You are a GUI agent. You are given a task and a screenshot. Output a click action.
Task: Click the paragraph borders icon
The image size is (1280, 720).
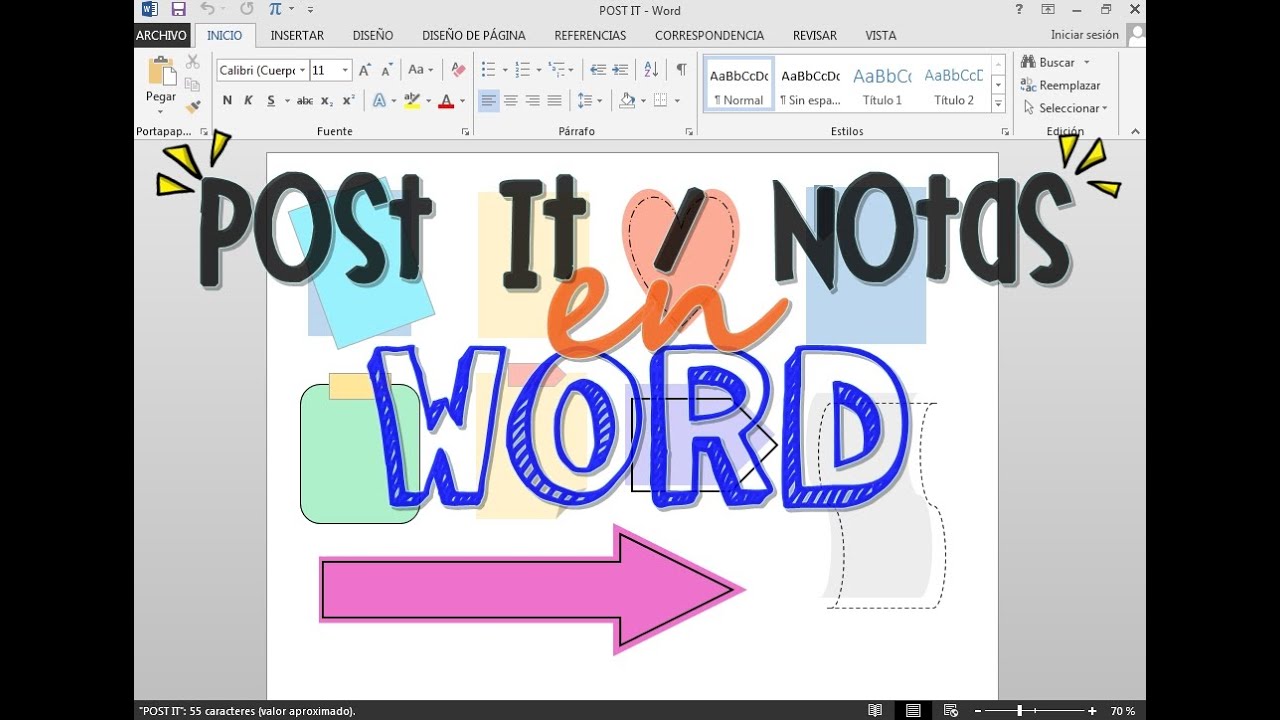click(660, 101)
